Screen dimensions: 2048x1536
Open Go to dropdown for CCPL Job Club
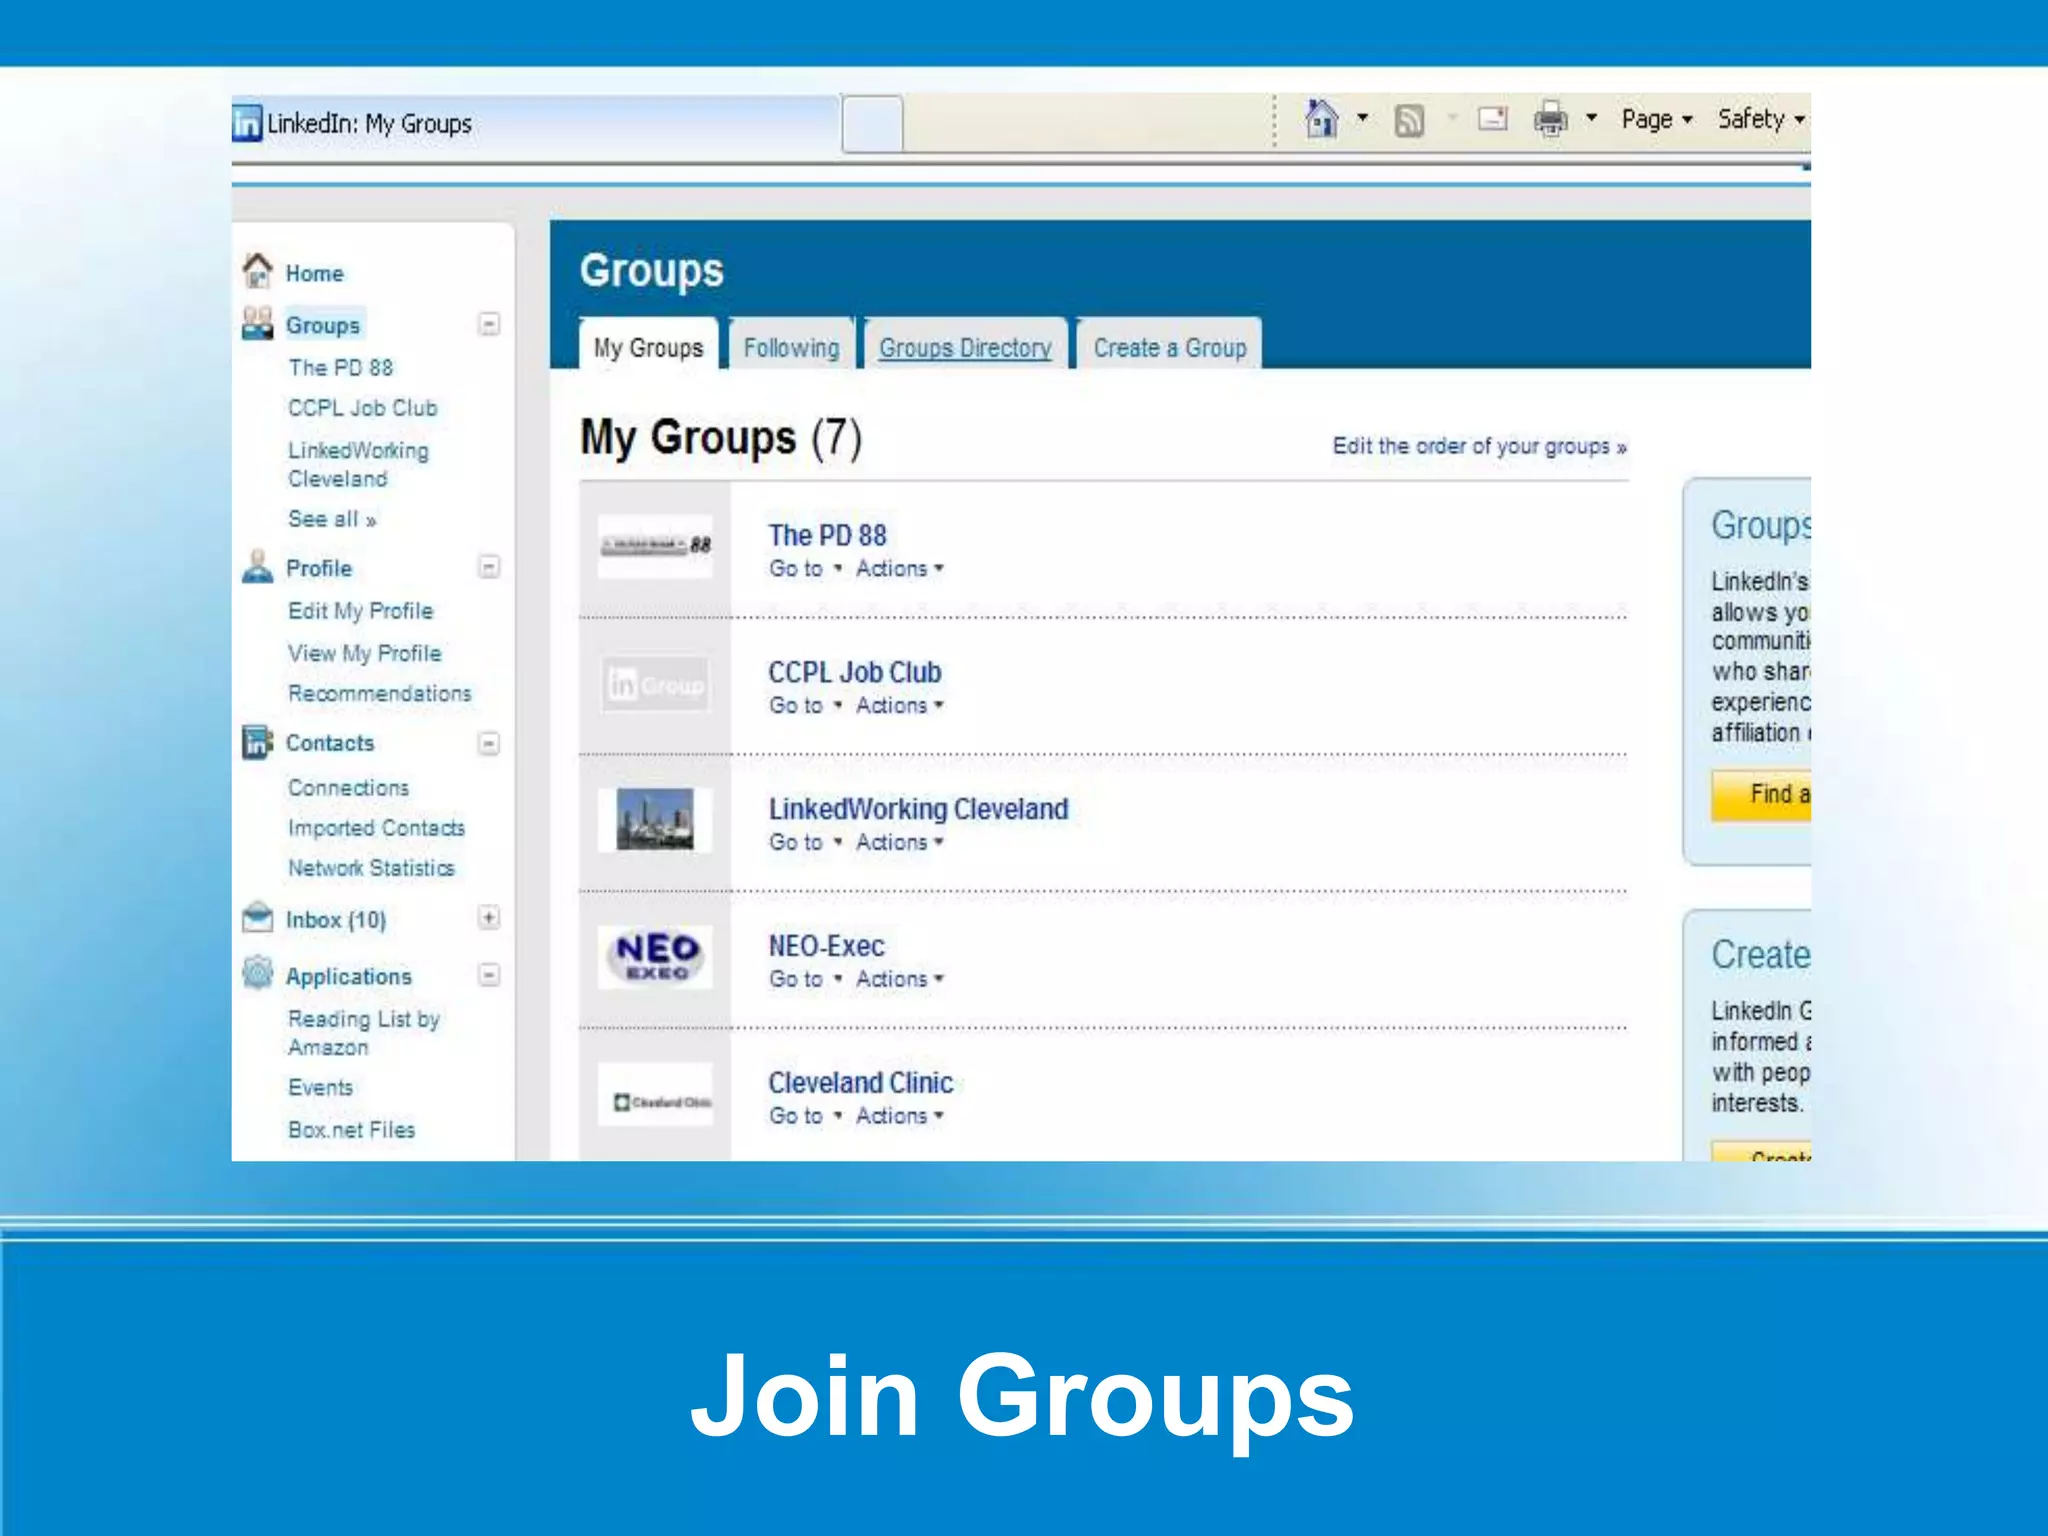(x=805, y=705)
